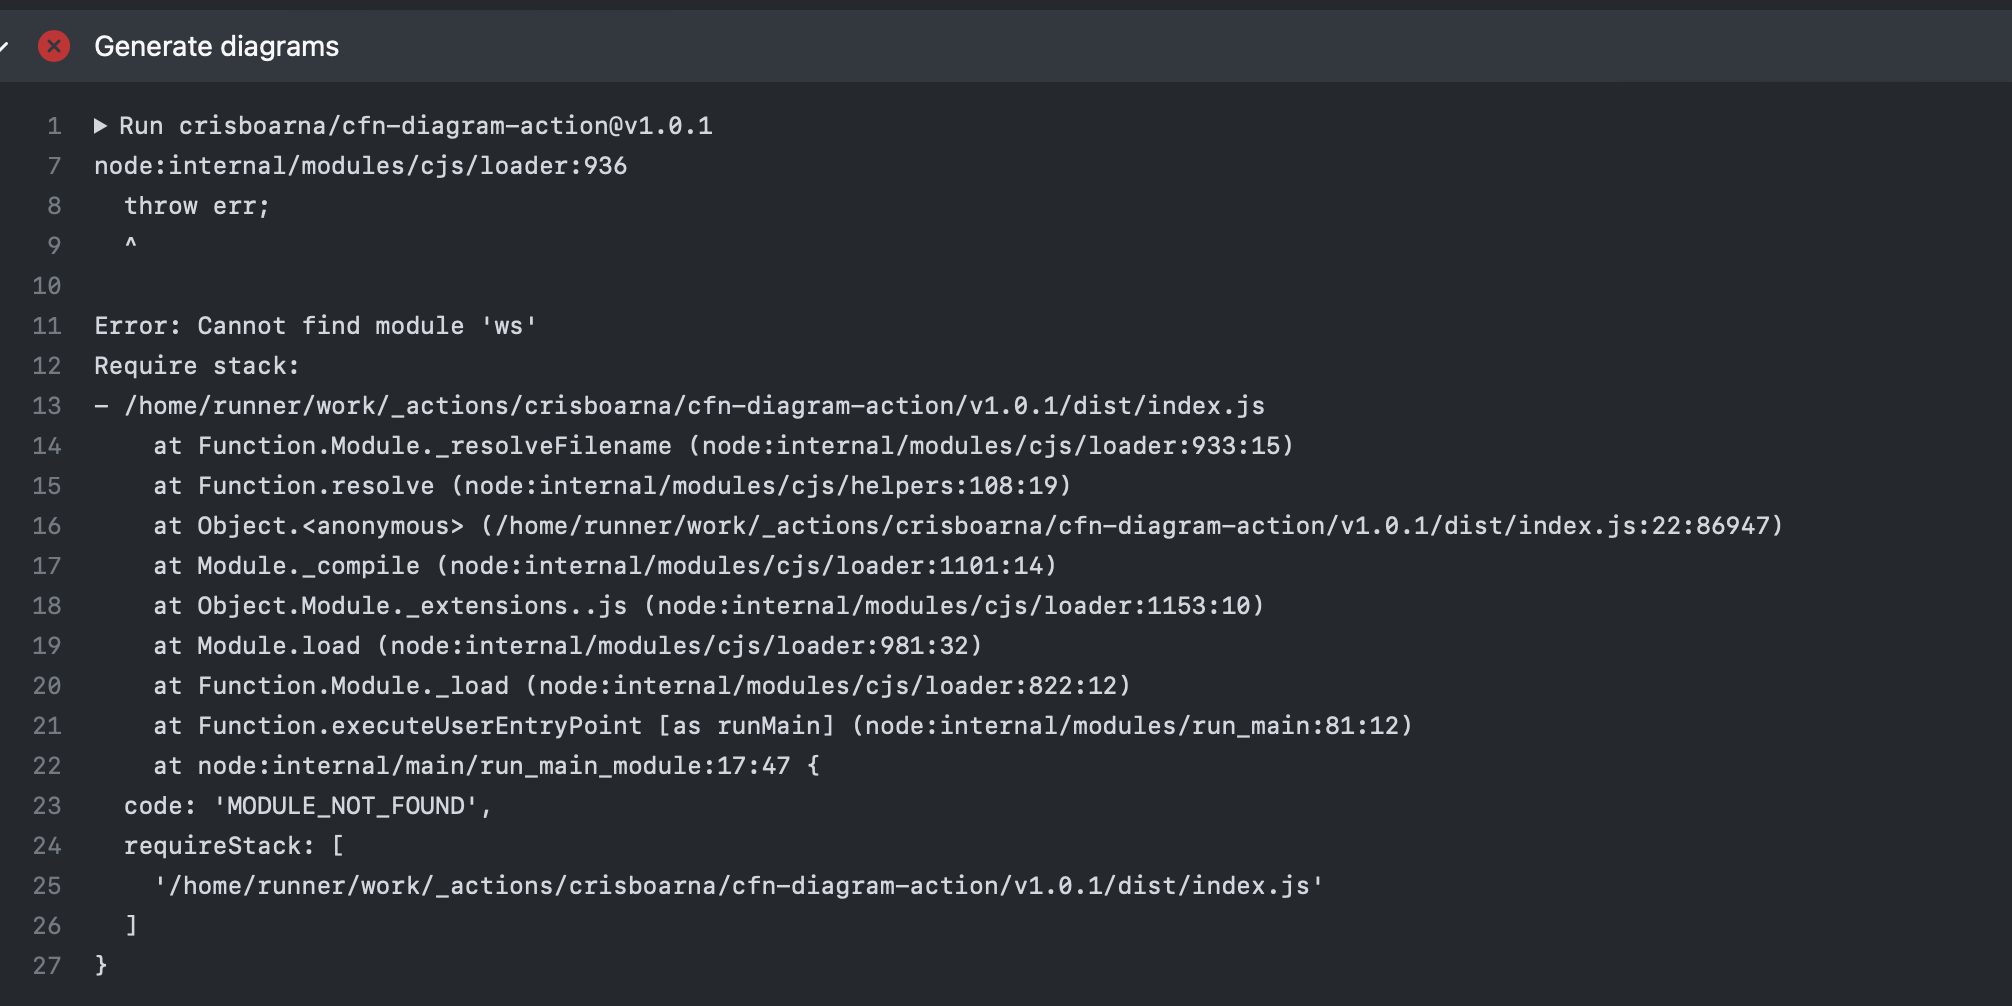Click line number 23 showing MODULE_NOT_FOUND
The width and height of the screenshot is (2012, 1006).
tap(46, 805)
